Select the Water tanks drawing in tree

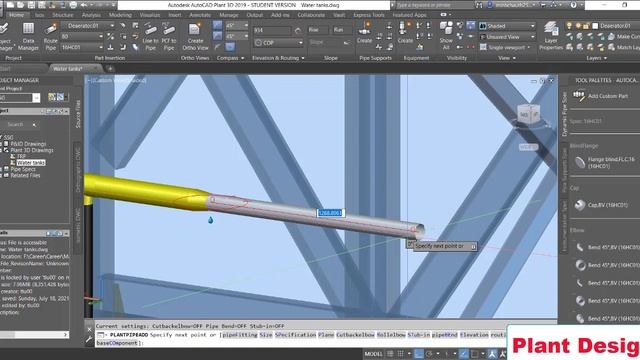[x=31, y=162]
